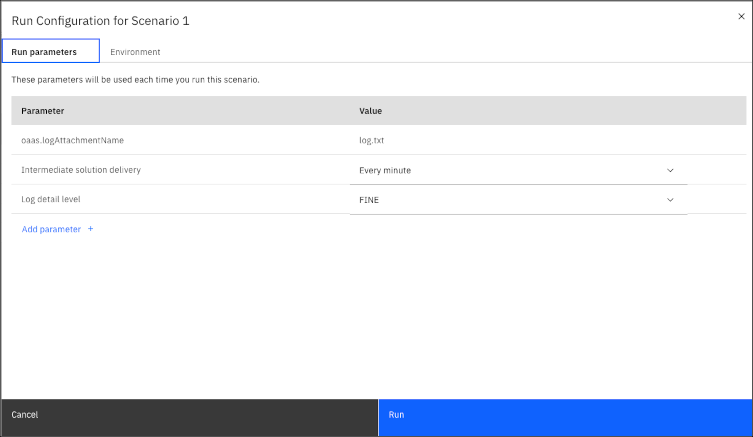Select the oaas.logAttachmentName parameter name
Viewport: 753px width, 437px height.
point(73,140)
